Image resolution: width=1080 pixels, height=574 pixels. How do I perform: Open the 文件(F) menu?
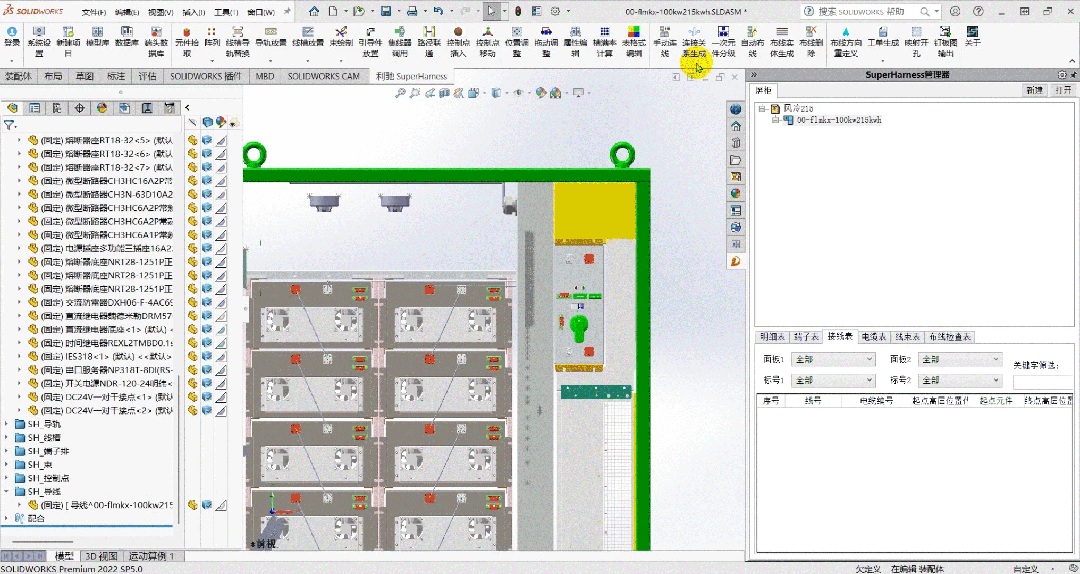(94, 12)
